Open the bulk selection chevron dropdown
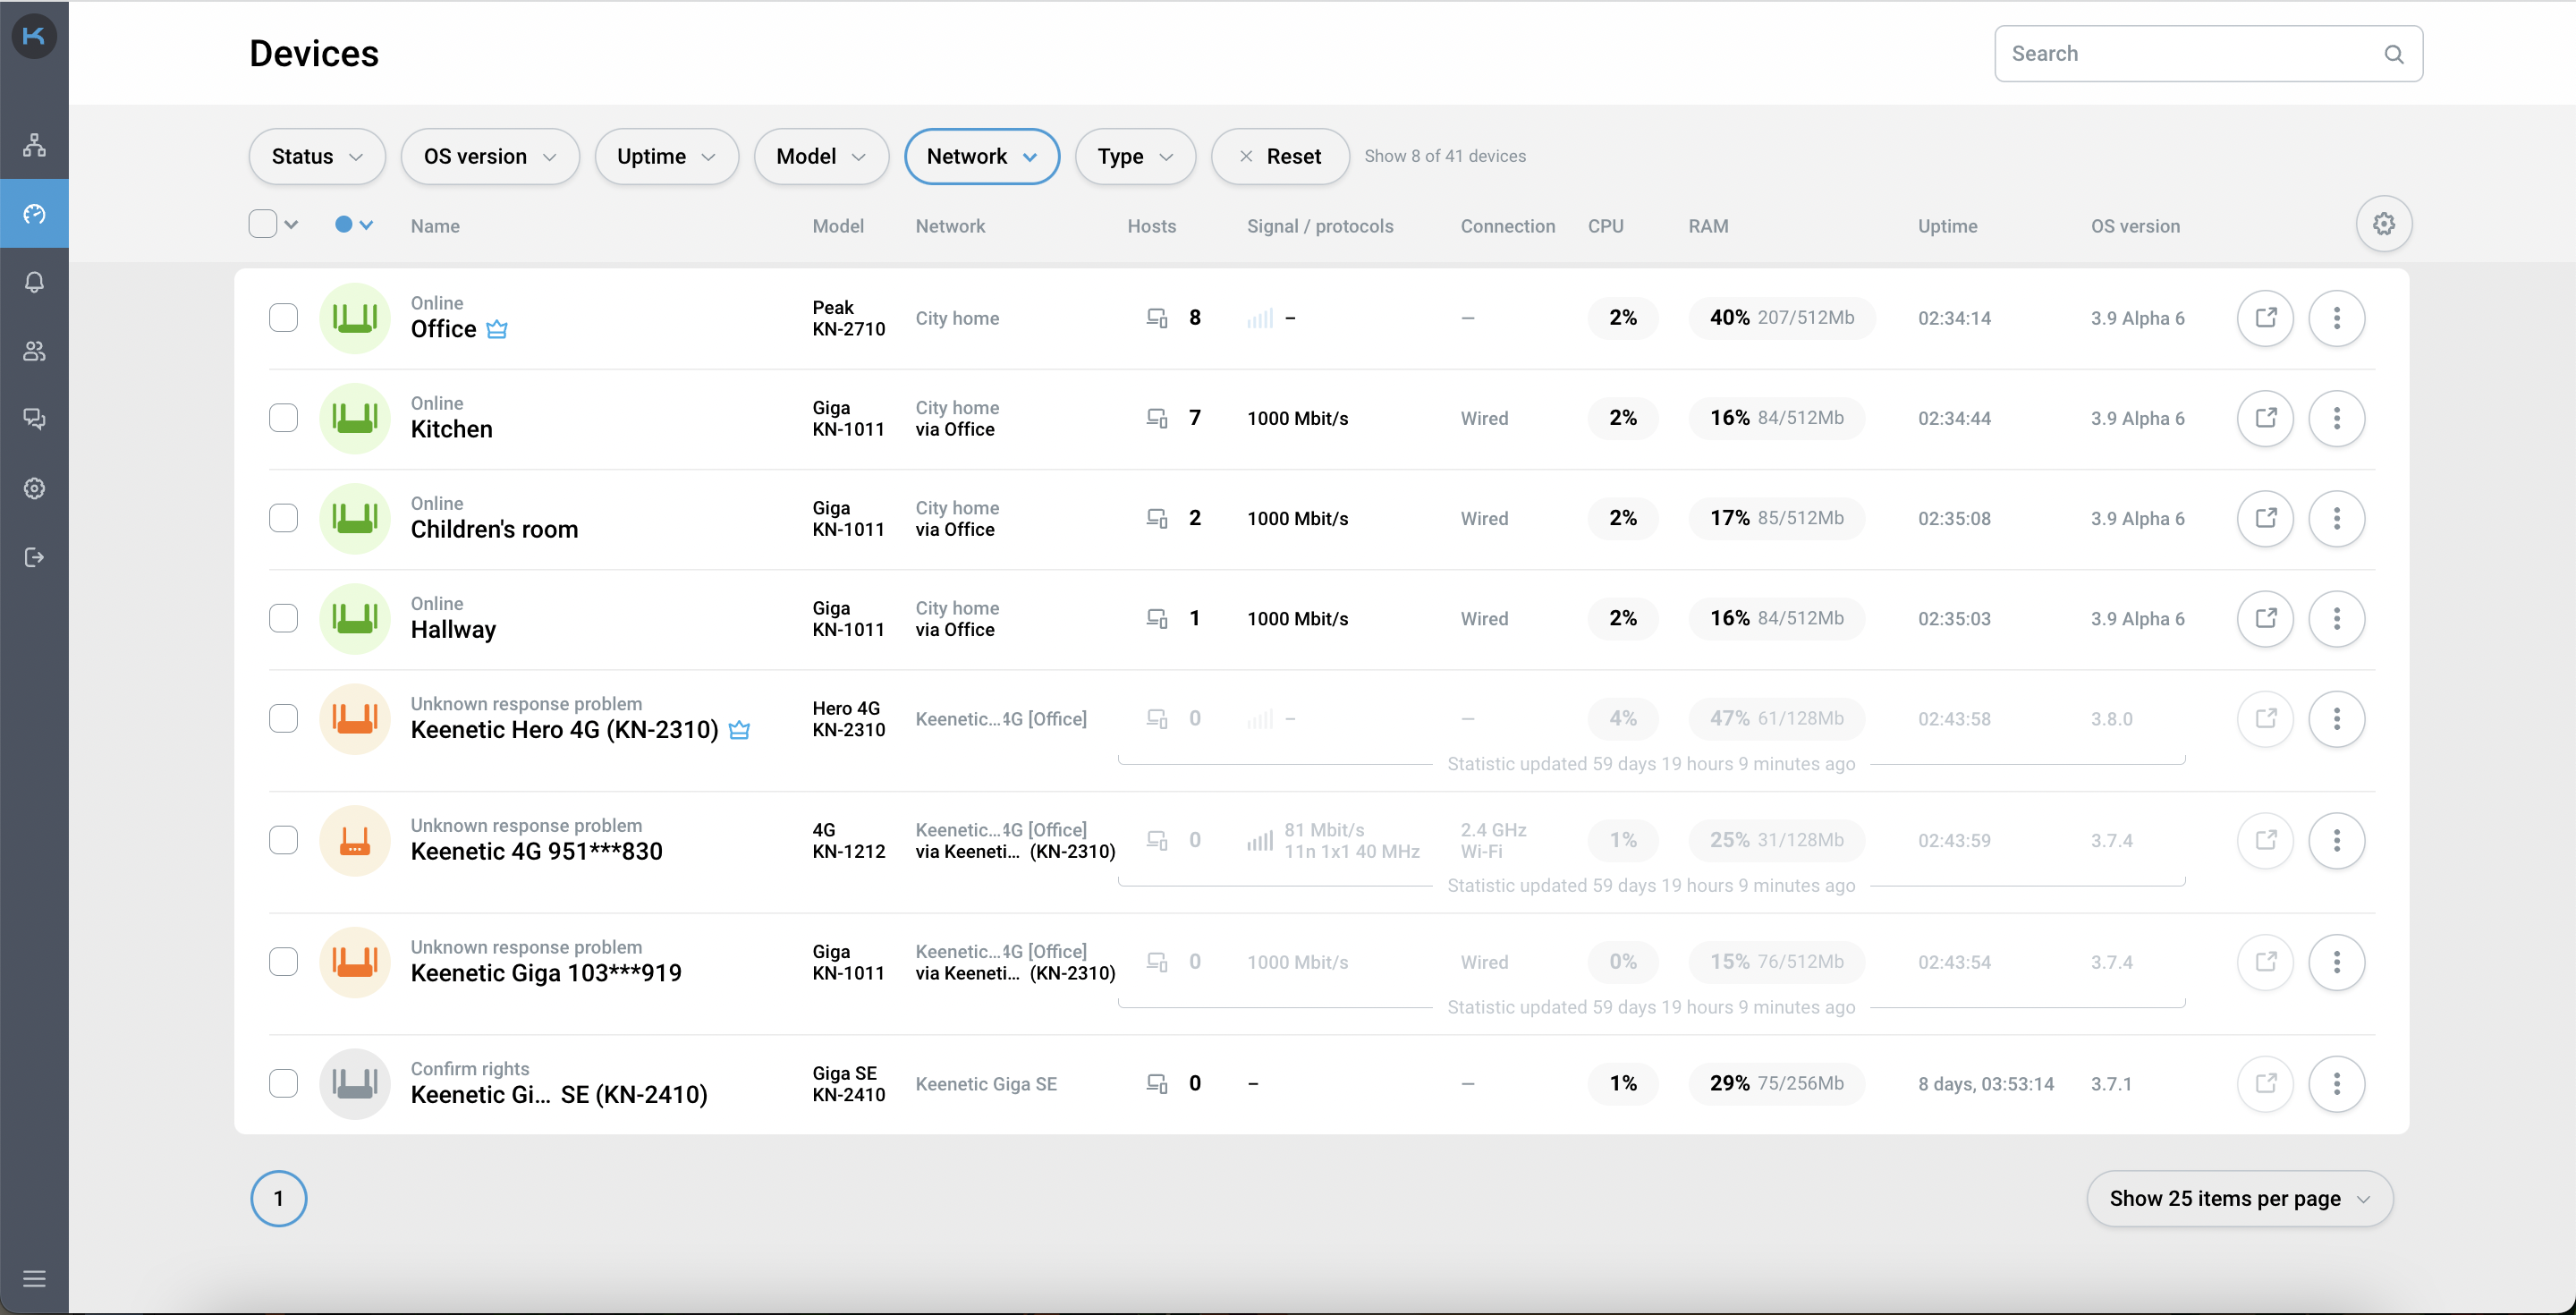This screenshot has width=2576, height=1315. pyautogui.click(x=291, y=225)
